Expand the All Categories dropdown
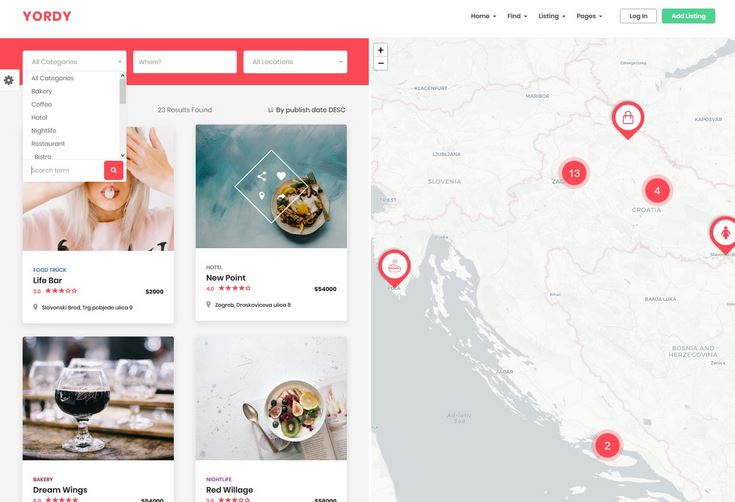The image size is (735, 502). point(75,62)
